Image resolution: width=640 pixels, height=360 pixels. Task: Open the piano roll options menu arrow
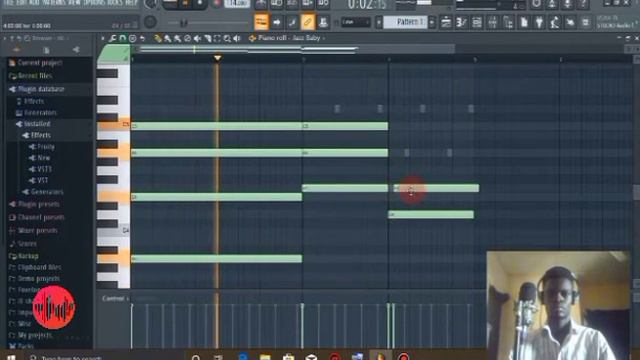click(x=102, y=38)
